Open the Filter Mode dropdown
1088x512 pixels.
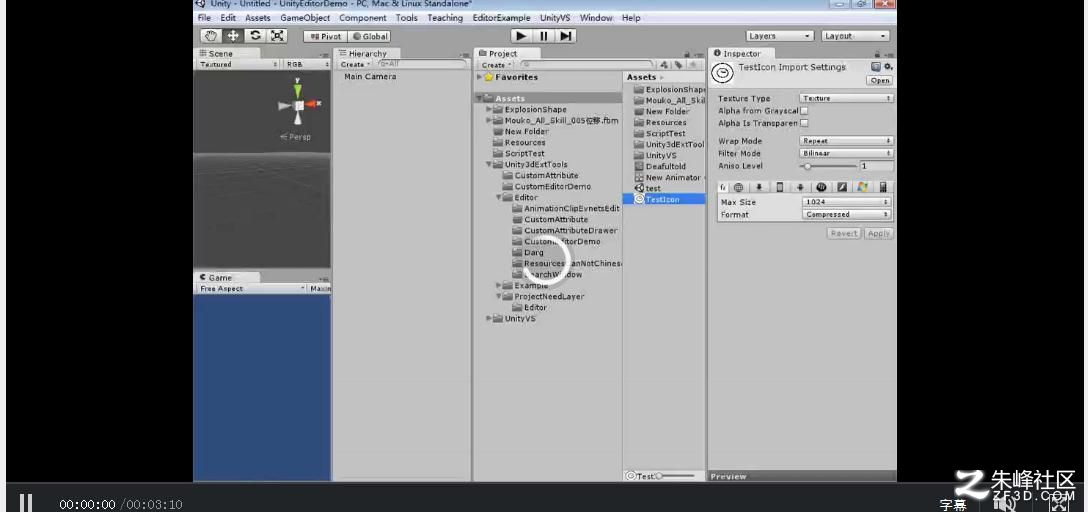point(847,153)
